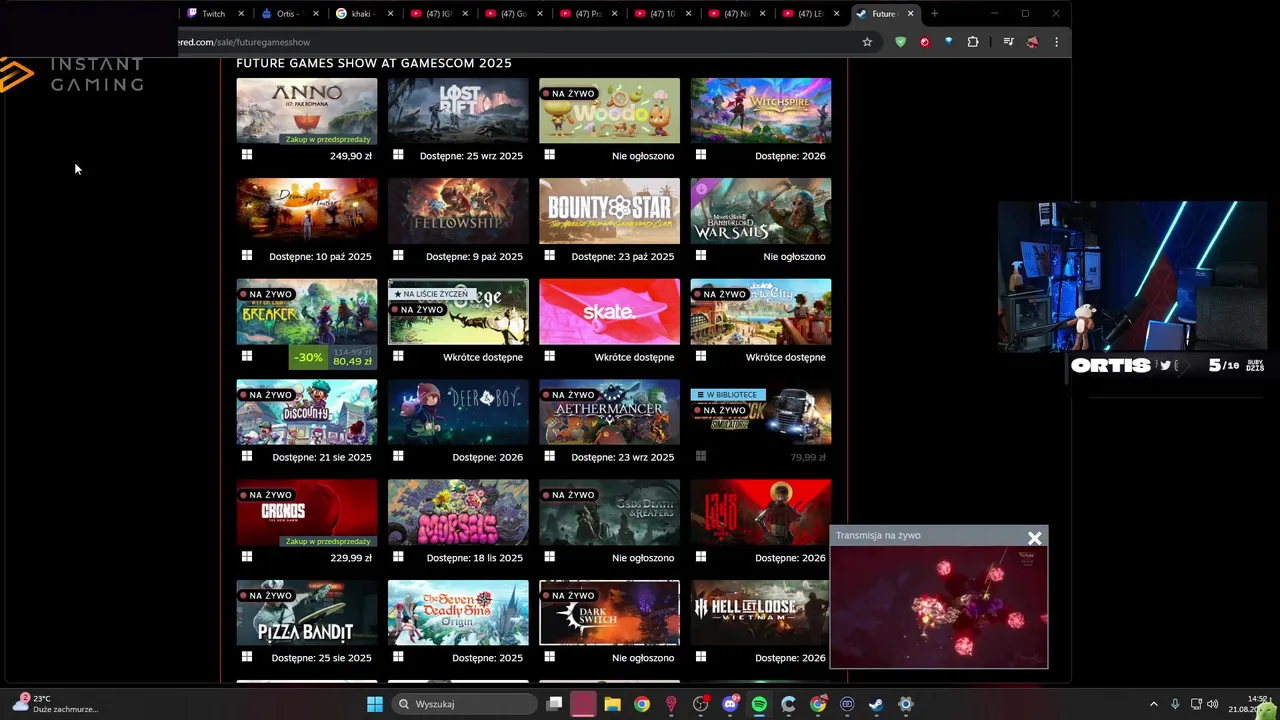Open the green shield extension icon
The width and height of the screenshot is (1280, 720).
tap(900, 42)
